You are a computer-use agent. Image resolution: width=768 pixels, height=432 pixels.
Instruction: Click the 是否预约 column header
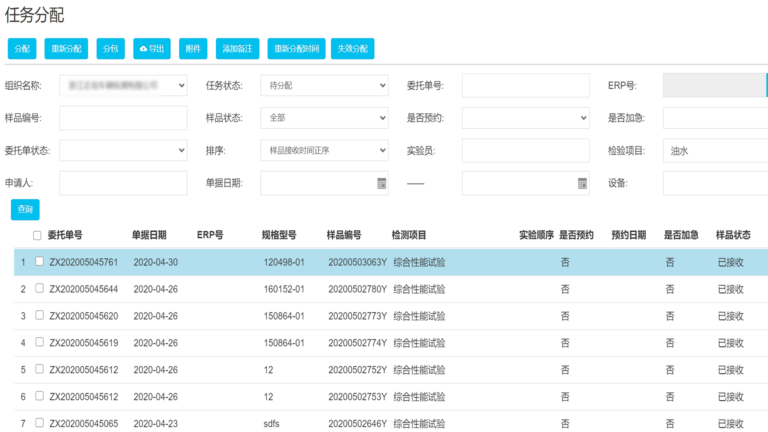576,236
